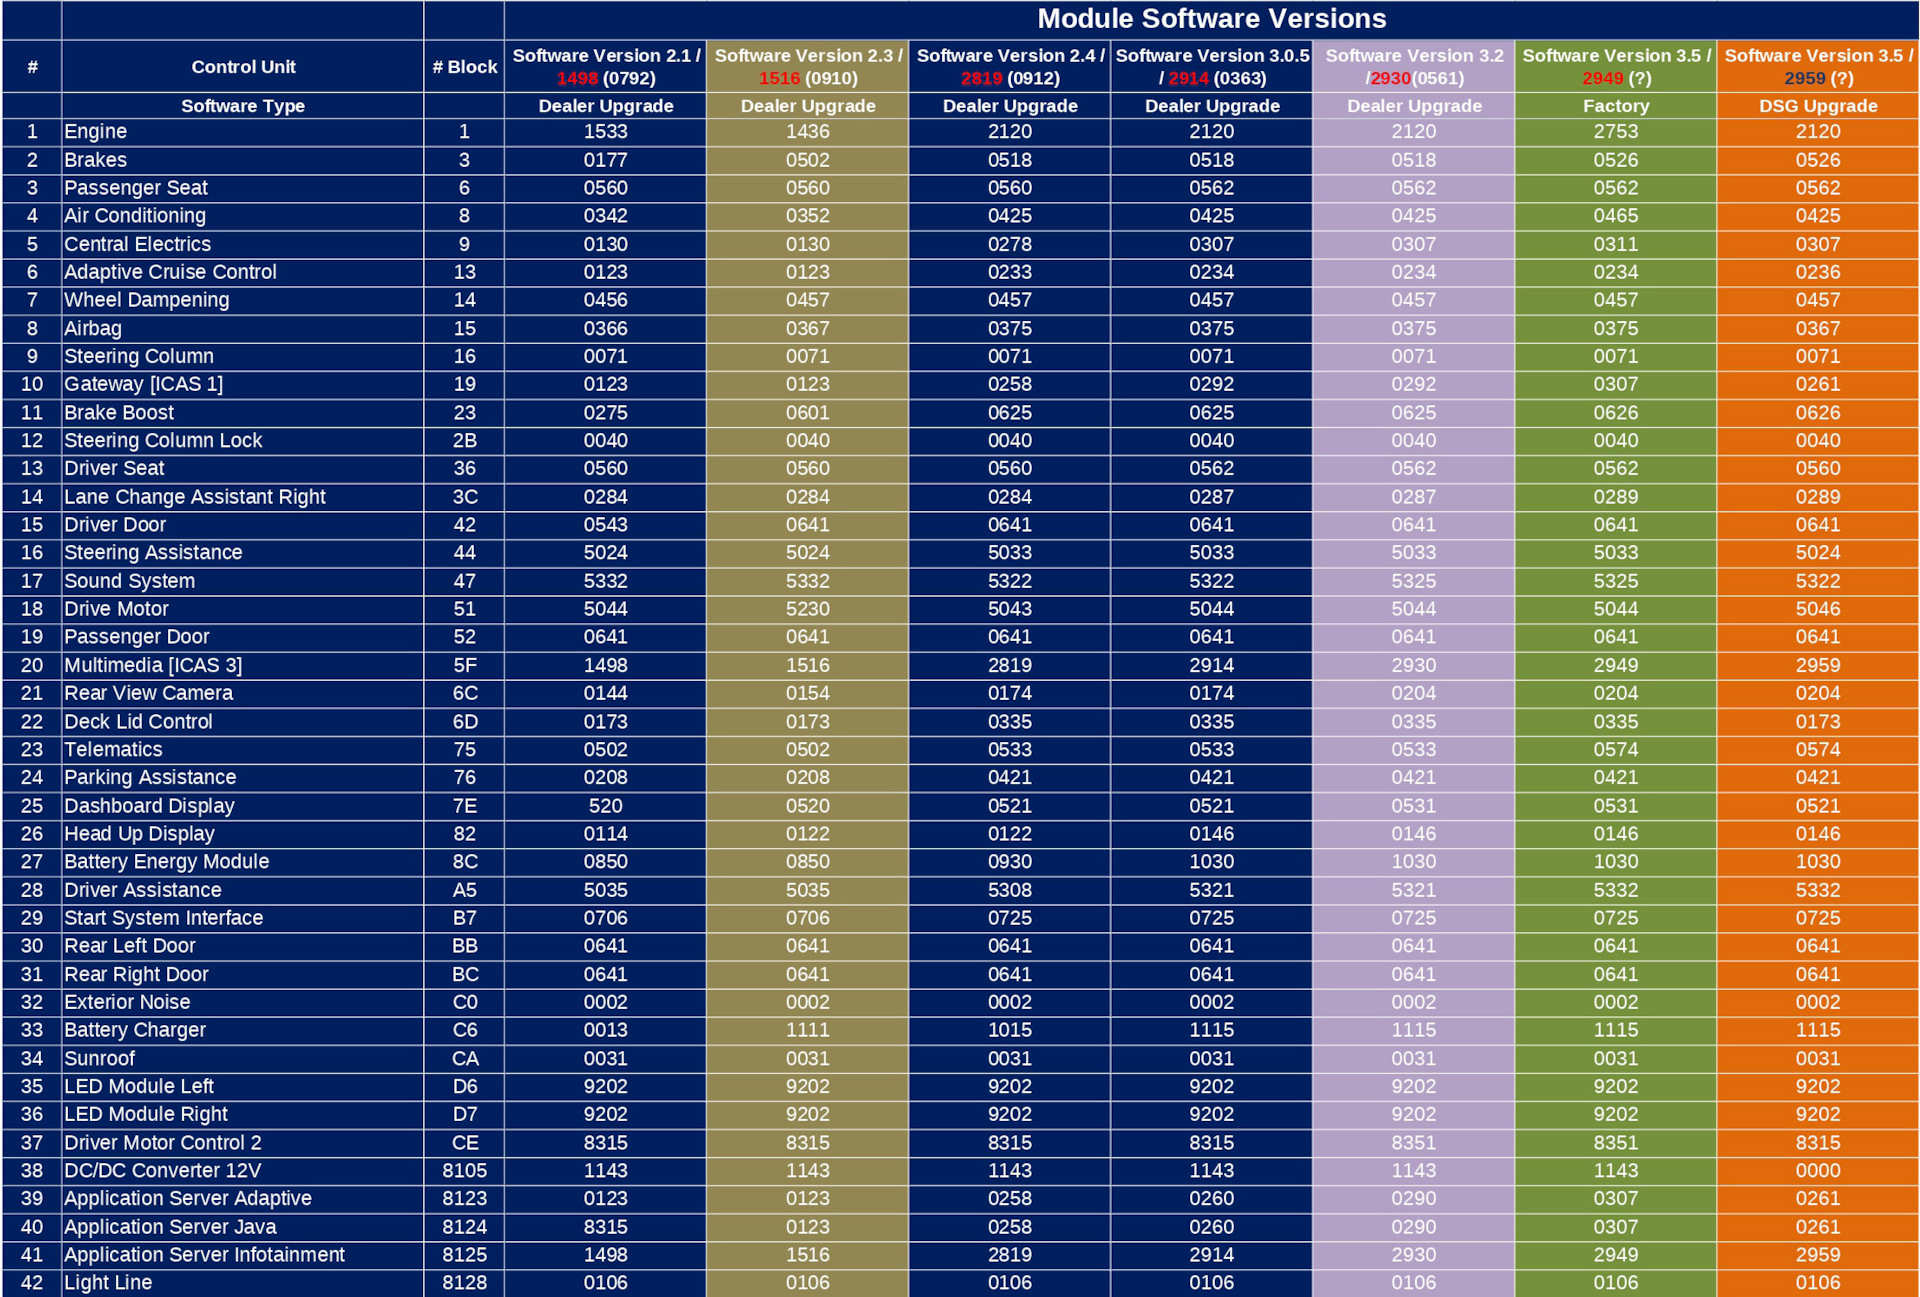Click the Module Software Versions header cell
The width and height of the screenshot is (1920, 1297).
click(1210, 19)
